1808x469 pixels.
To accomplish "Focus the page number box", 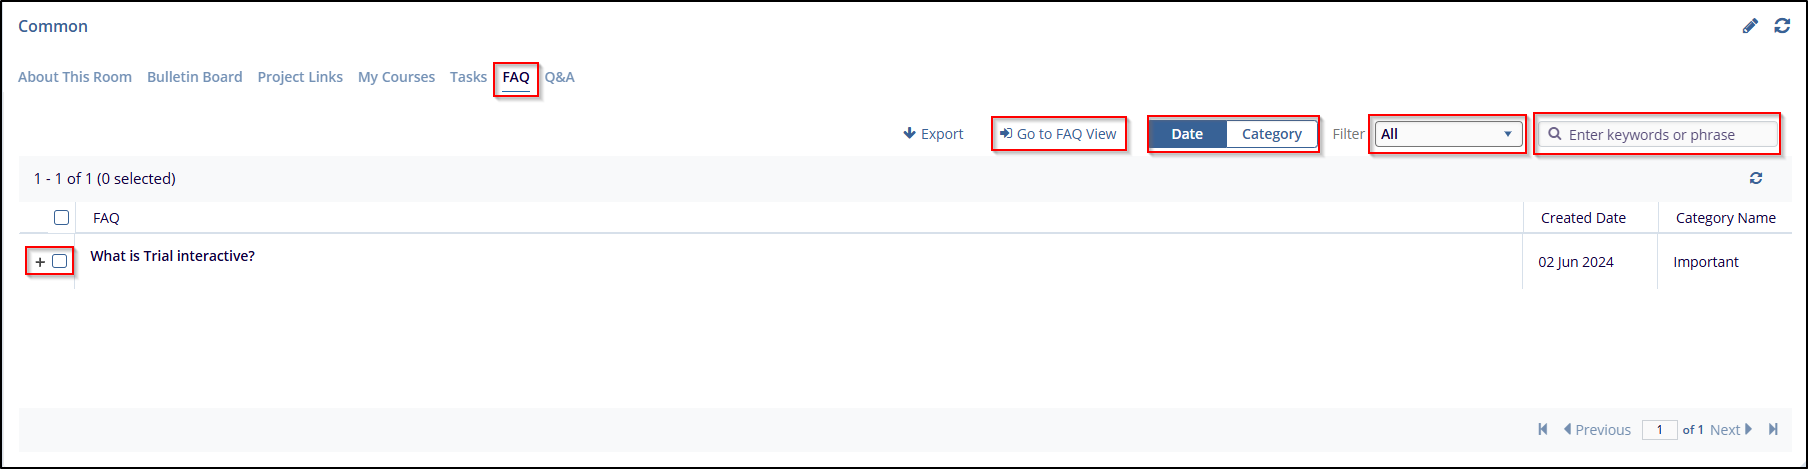I will coord(1659,430).
